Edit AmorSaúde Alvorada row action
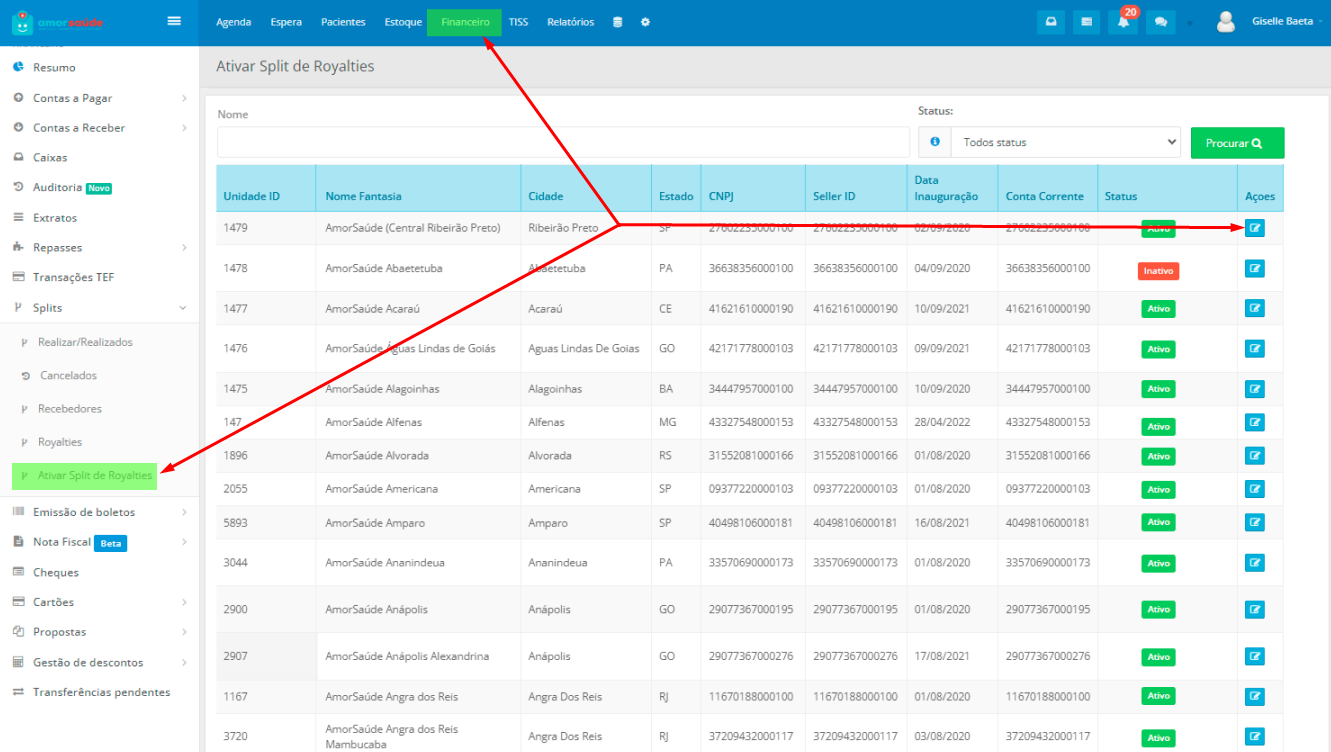This screenshot has height=752, width=1331. click(1255, 455)
